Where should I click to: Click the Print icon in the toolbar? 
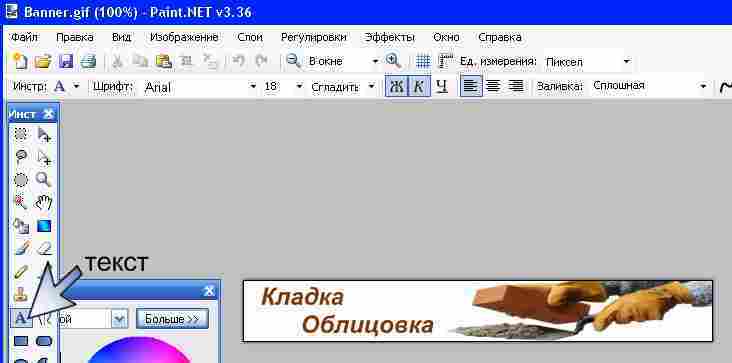coord(88,61)
